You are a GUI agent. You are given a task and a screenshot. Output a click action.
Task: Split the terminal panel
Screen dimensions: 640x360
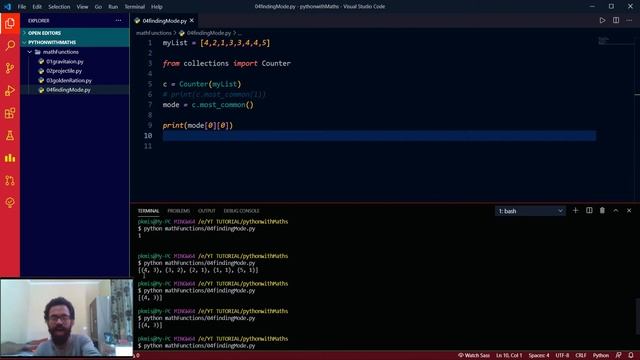(589, 211)
